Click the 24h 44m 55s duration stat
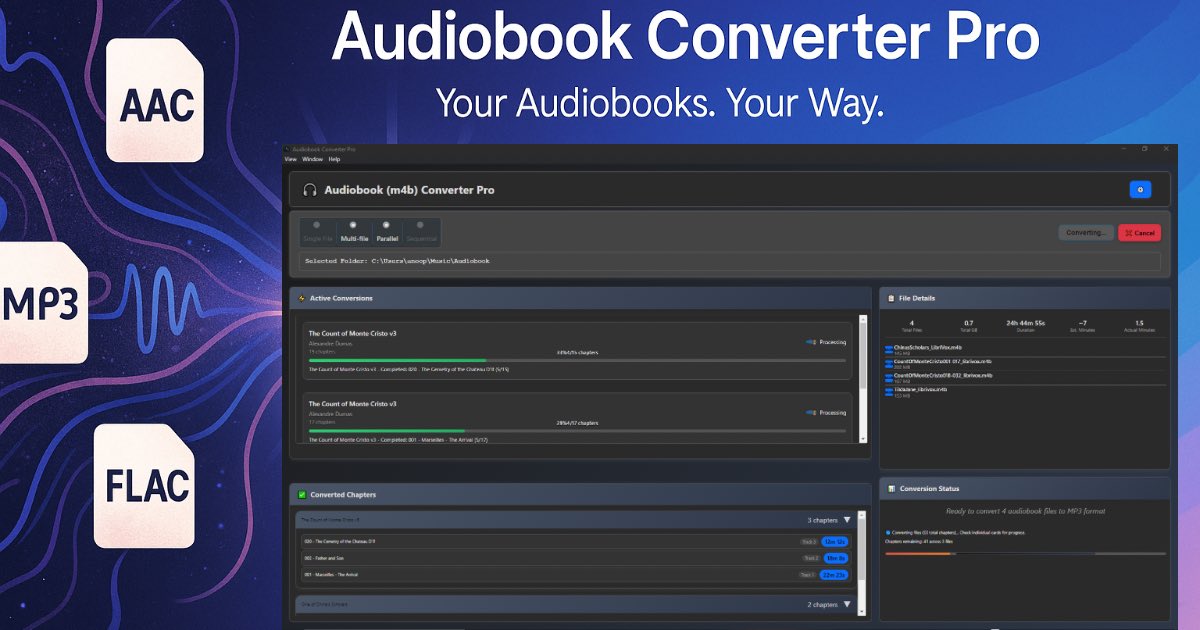Viewport: 1200px width, 630px height. tap(1026, 323)
